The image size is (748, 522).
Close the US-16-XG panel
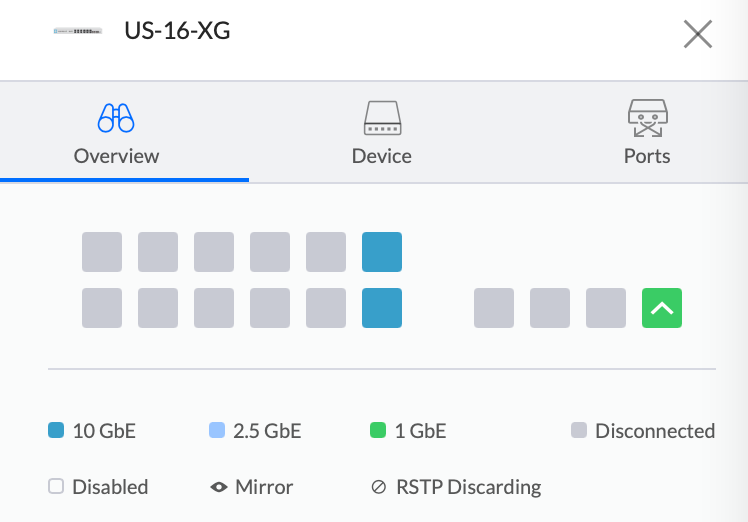[x=697, y=34]
